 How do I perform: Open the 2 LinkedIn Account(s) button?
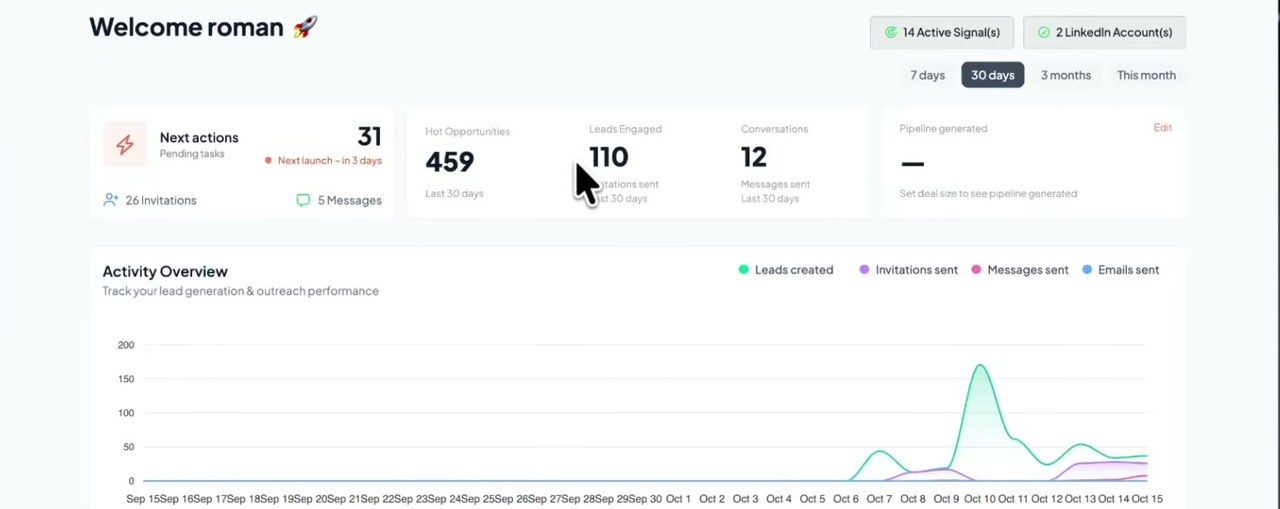(1104, 32)
